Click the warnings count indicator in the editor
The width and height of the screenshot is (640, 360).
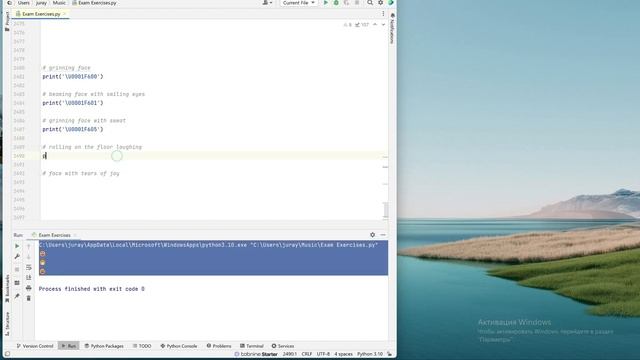pyautogui.click(x=347, y=25)
